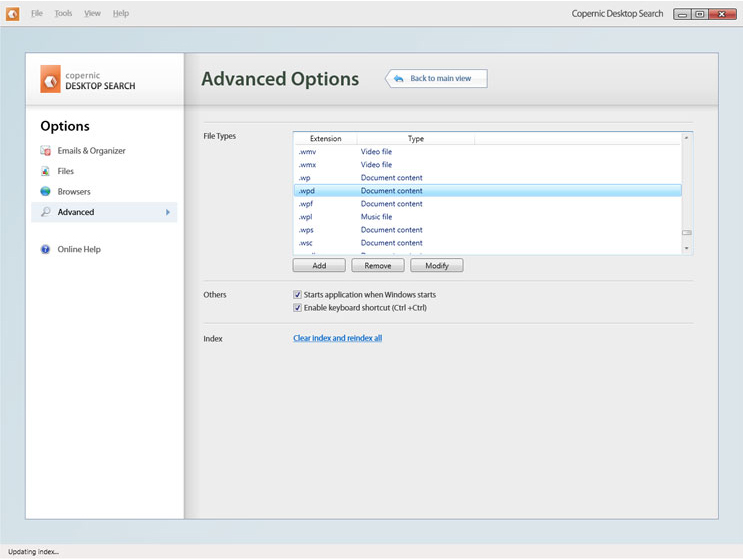Click the Advanced magnifier icon
This screenshot has height=559, width=743.
tap(45, 212)
